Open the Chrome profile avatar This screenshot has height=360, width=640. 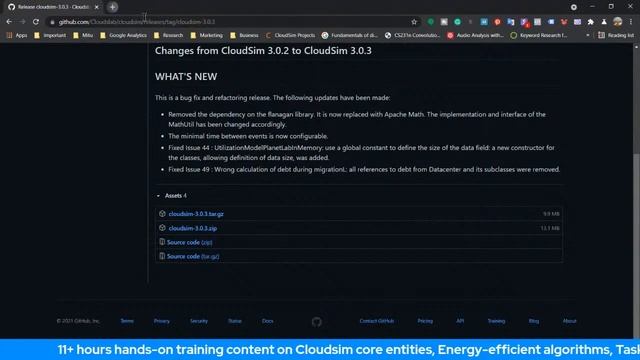point(618,22)
